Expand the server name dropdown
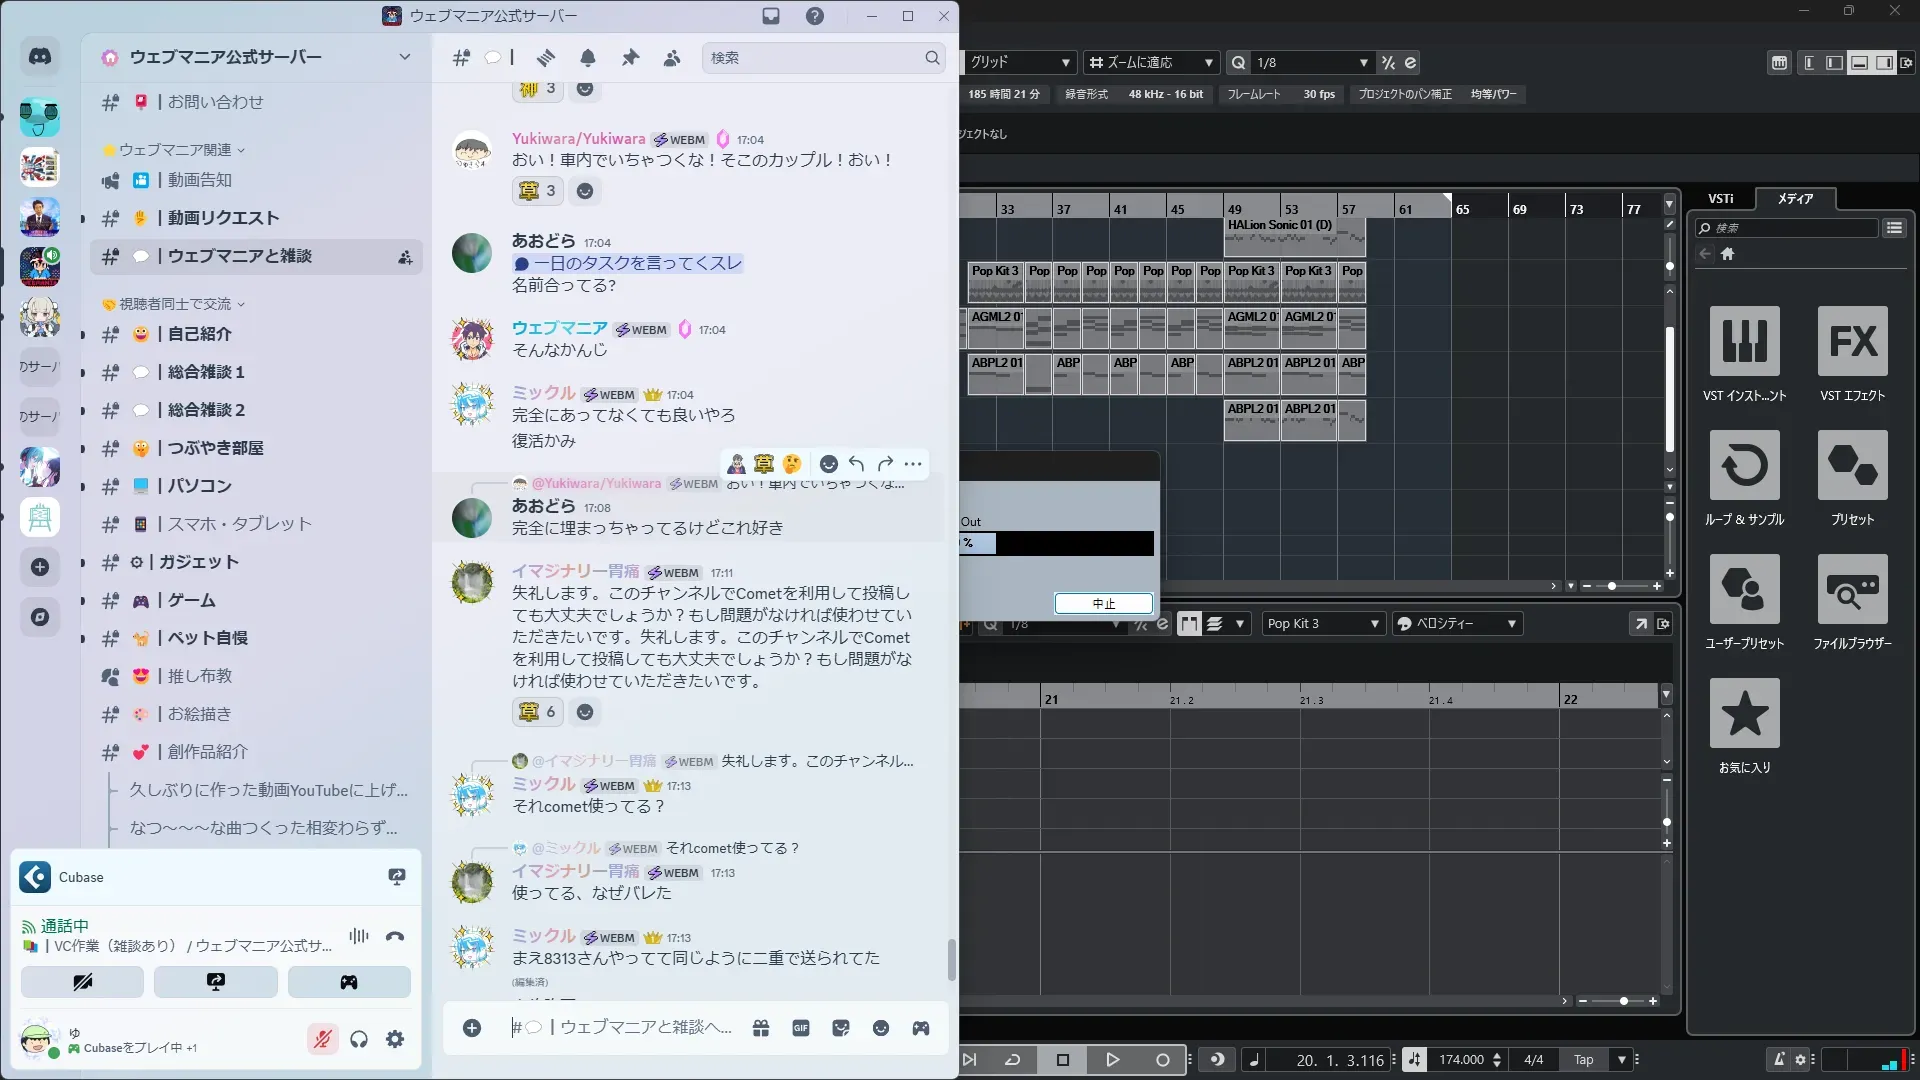The width and height of the screenshot is (1920, 1080). click(x=404, y=57)
